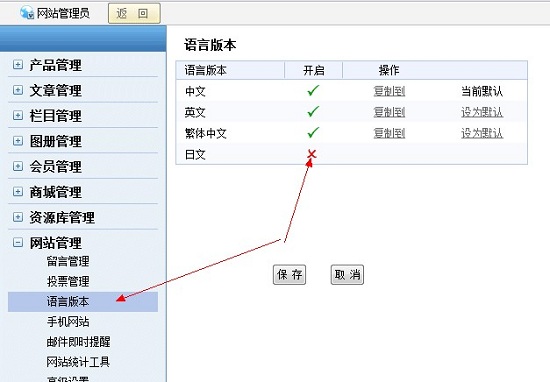Image resolution: width=550 pixels, height=382 pixels.
Task: Expand the 图册管理 section
Action: click(18, 141)
